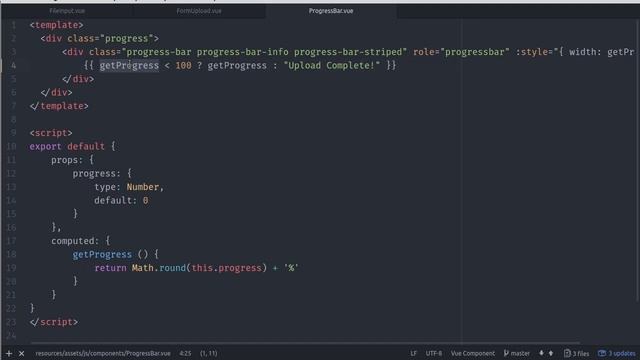Click the "export default" statement
Viewport: 640px width, 360px height.
click(x=67, y=147)
